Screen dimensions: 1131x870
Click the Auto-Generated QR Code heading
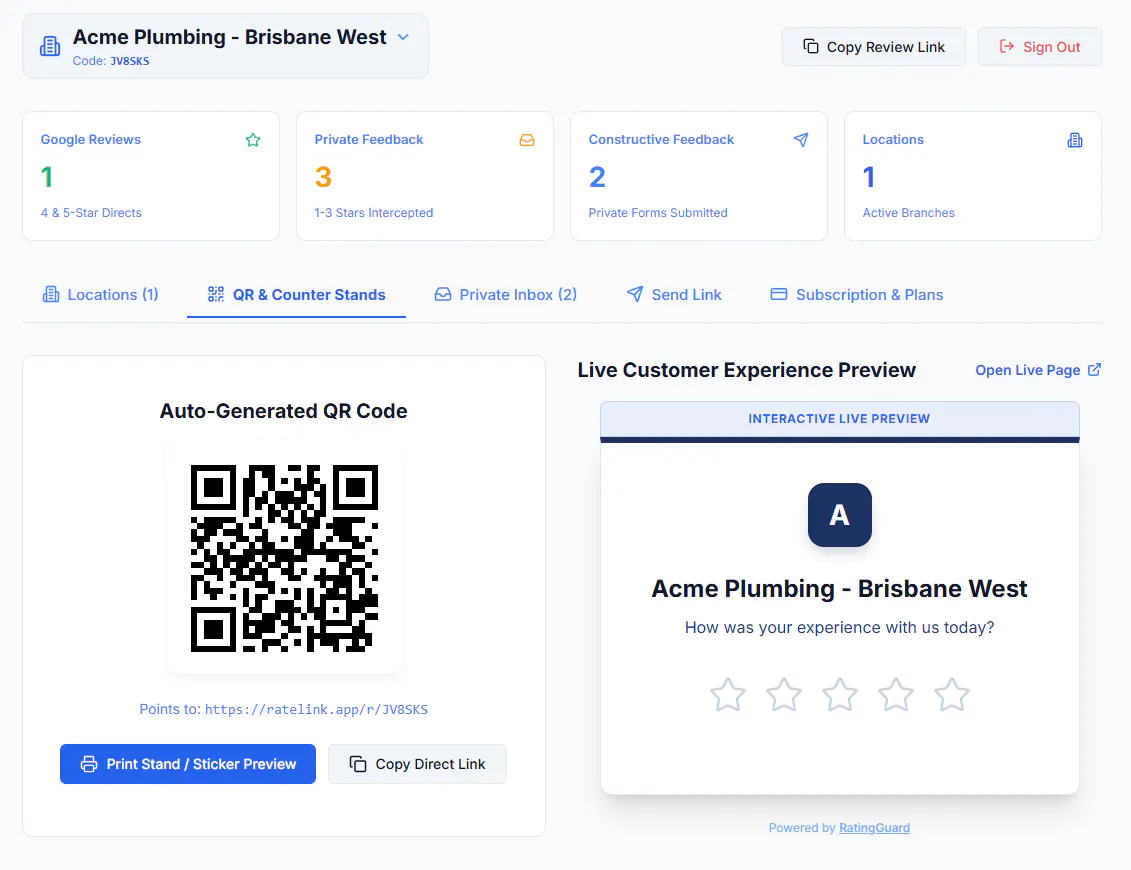pos(283,411)
